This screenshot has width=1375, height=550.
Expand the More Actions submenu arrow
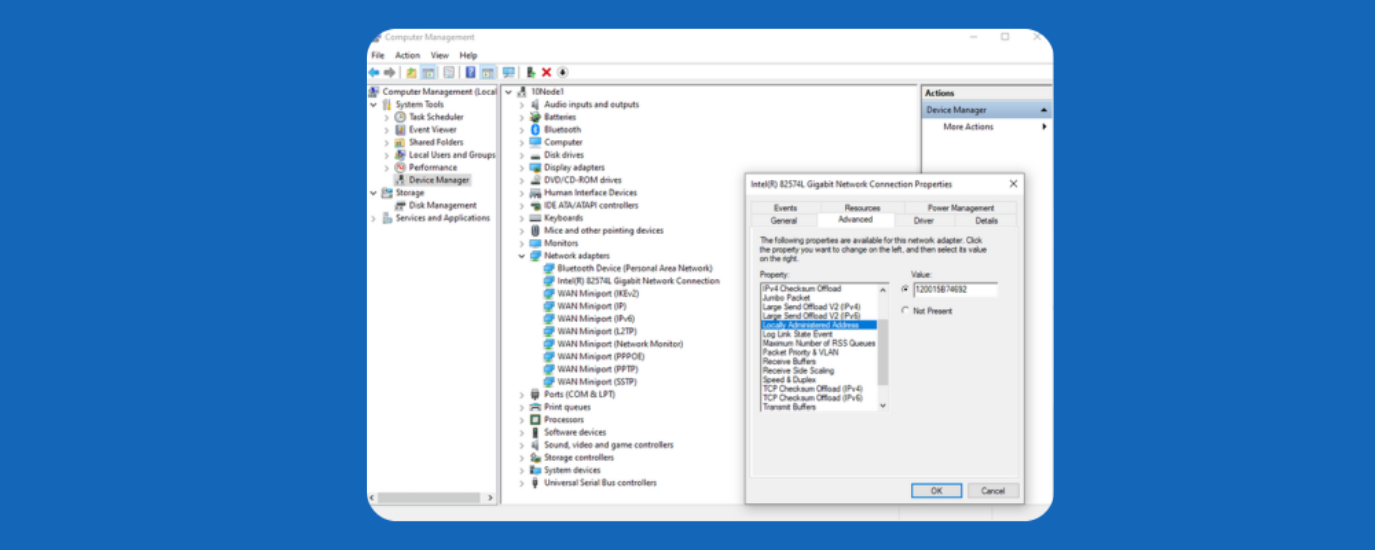pyautogui.click(x=1044, y=127)
